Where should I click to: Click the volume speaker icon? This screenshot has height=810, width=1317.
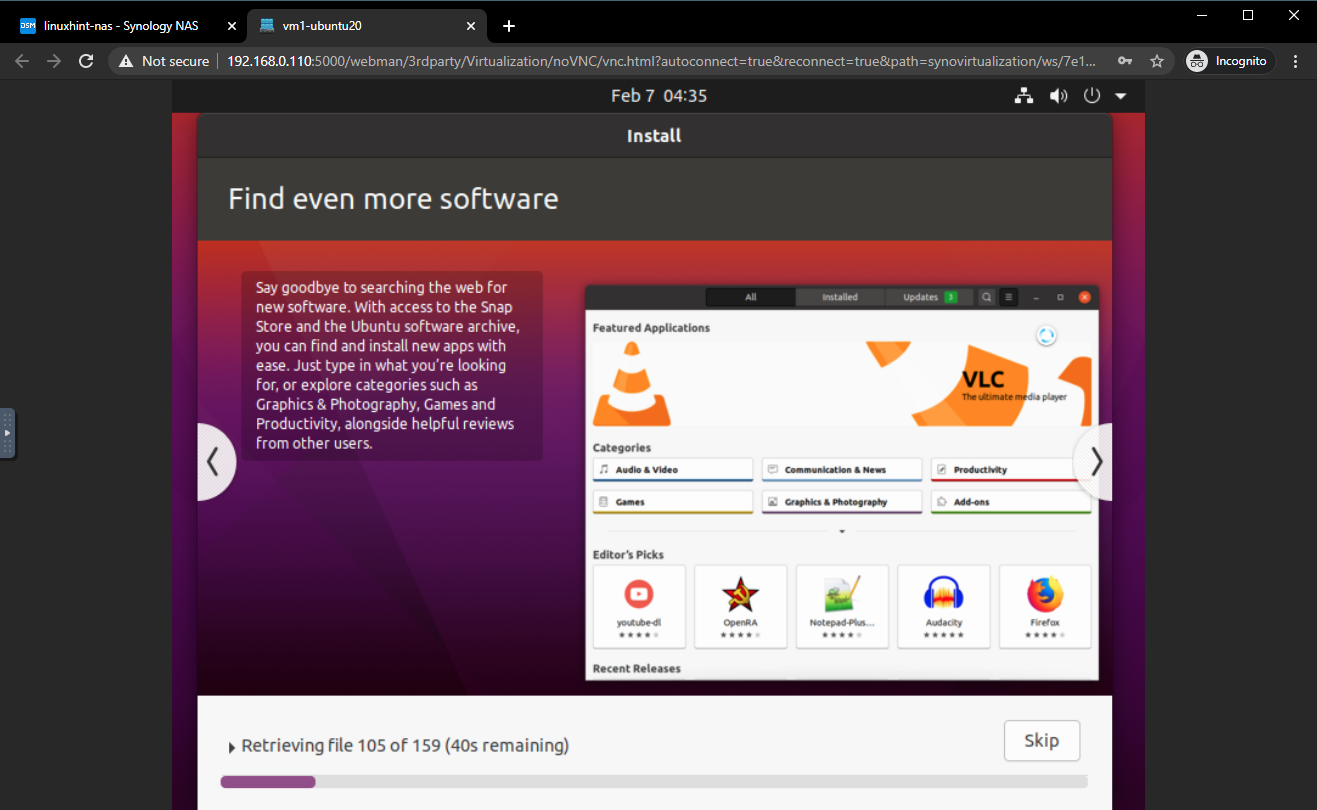click(x=1058, y=96)
